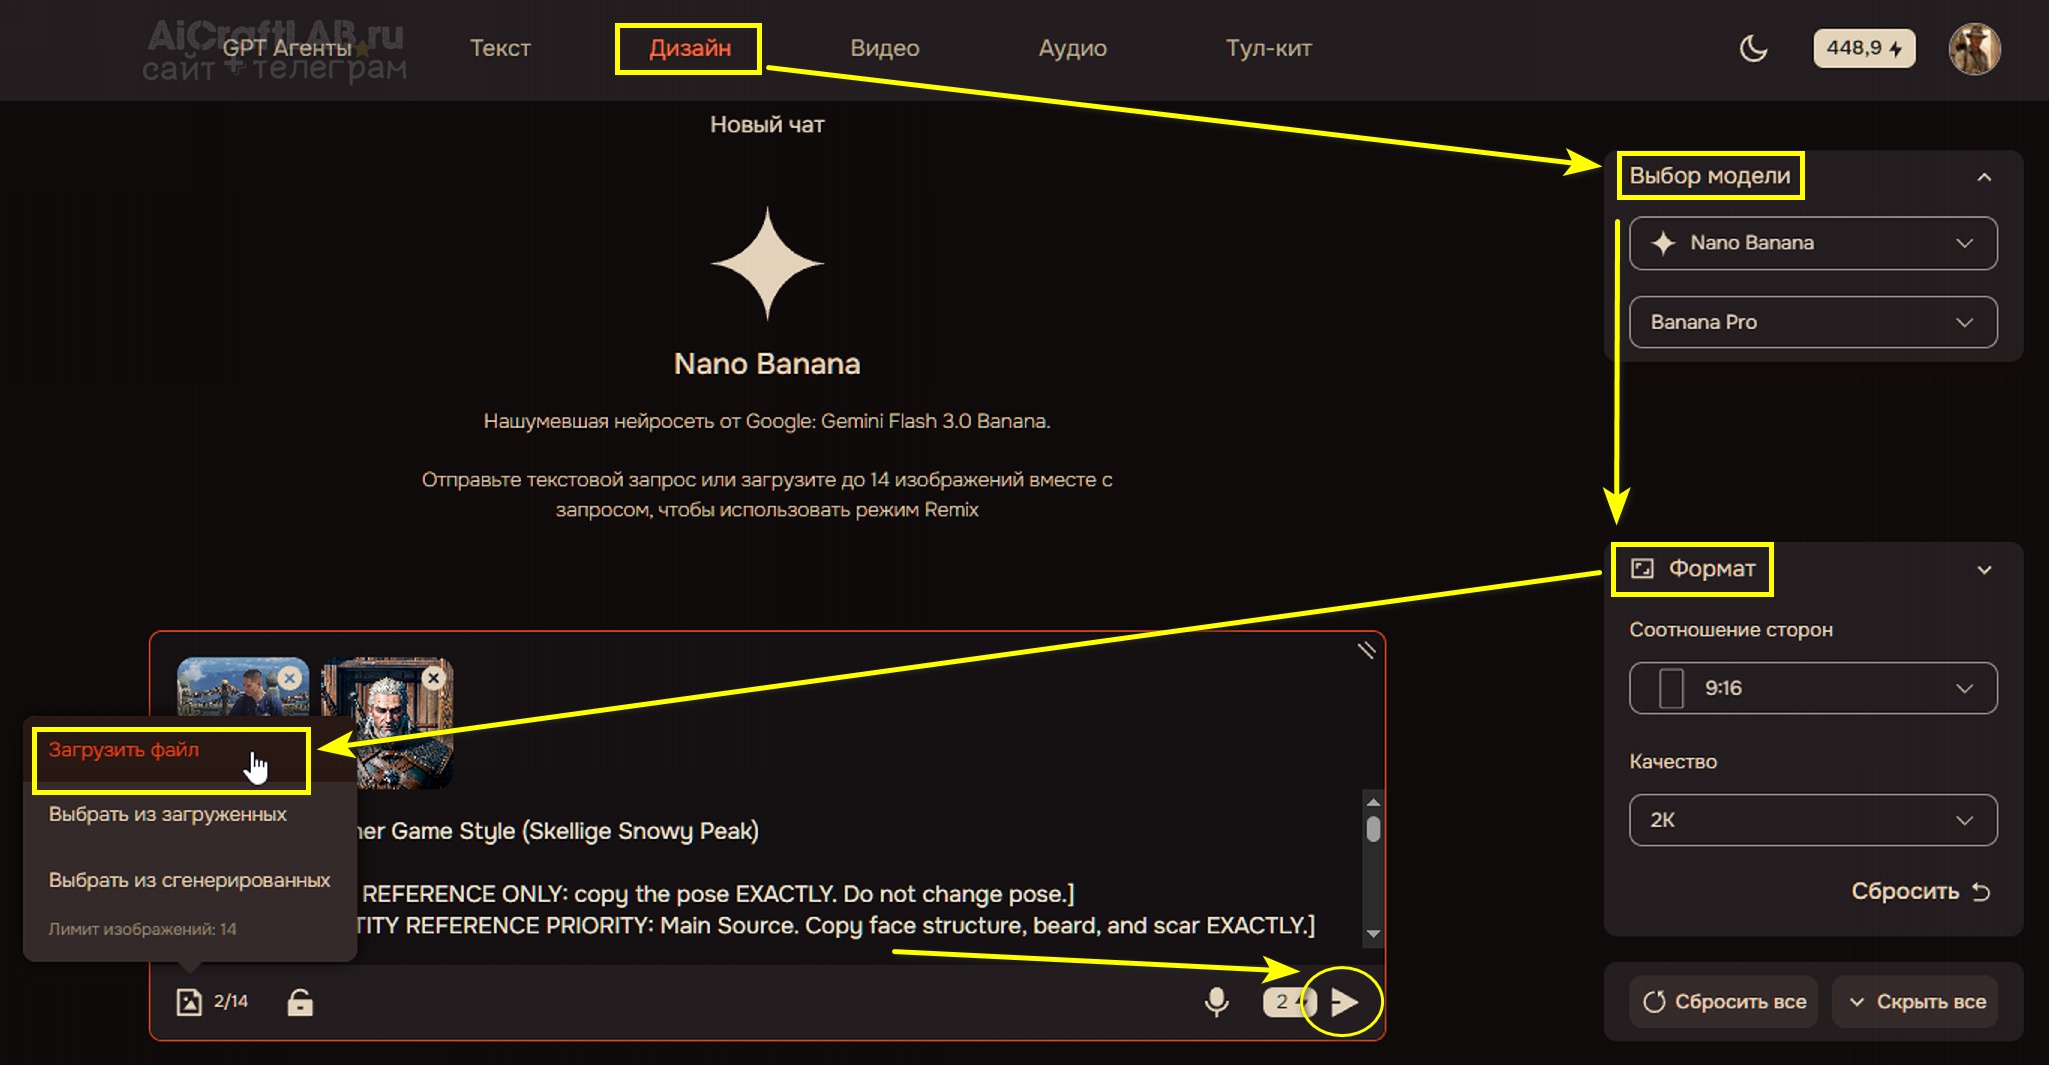2049x1065 pixels.
Task: Click the Nano Banana sparkle icon in dropdown
Action: pos(1663,243)
